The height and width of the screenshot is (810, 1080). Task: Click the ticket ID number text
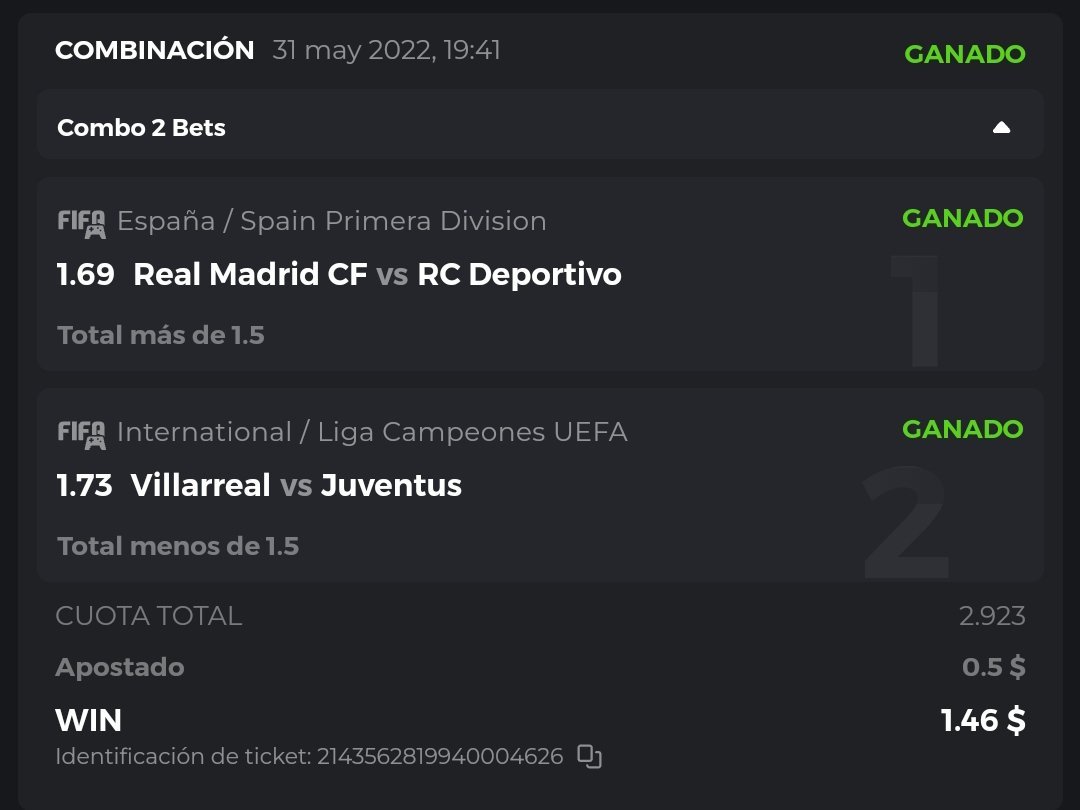click(x=440, y=756)
